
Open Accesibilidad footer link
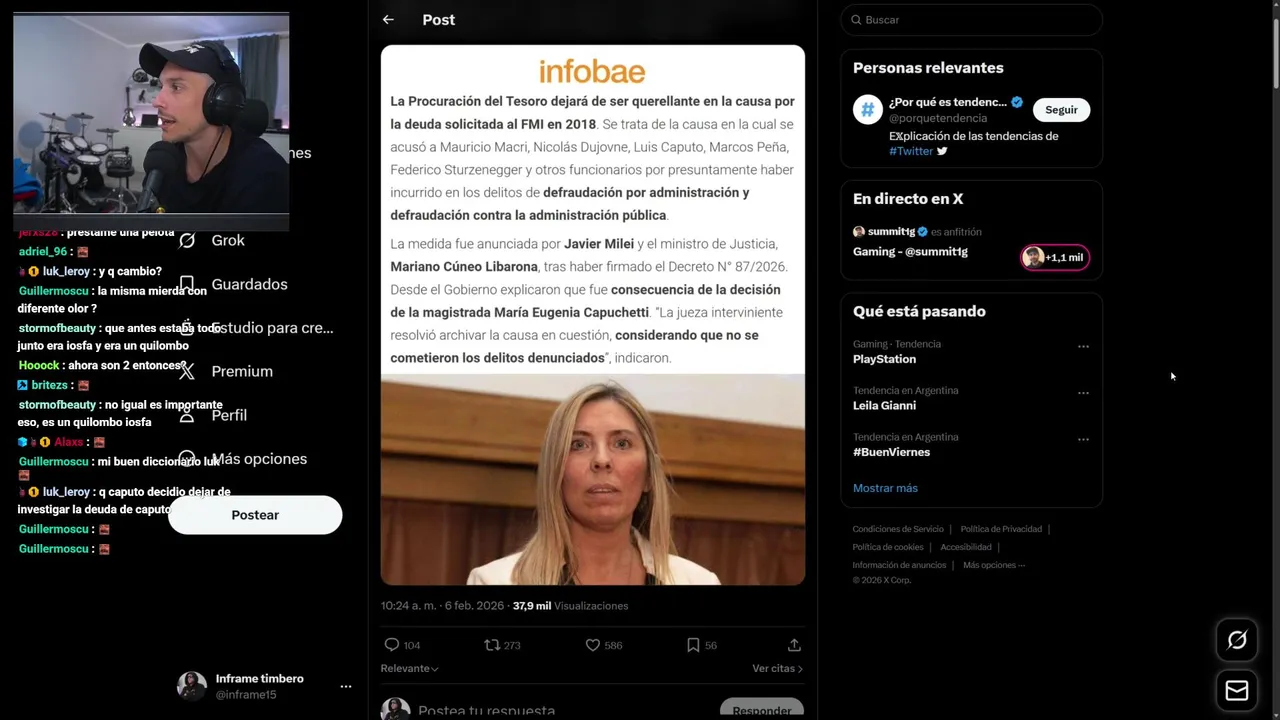pyautogui.click(x=966, y=547)
